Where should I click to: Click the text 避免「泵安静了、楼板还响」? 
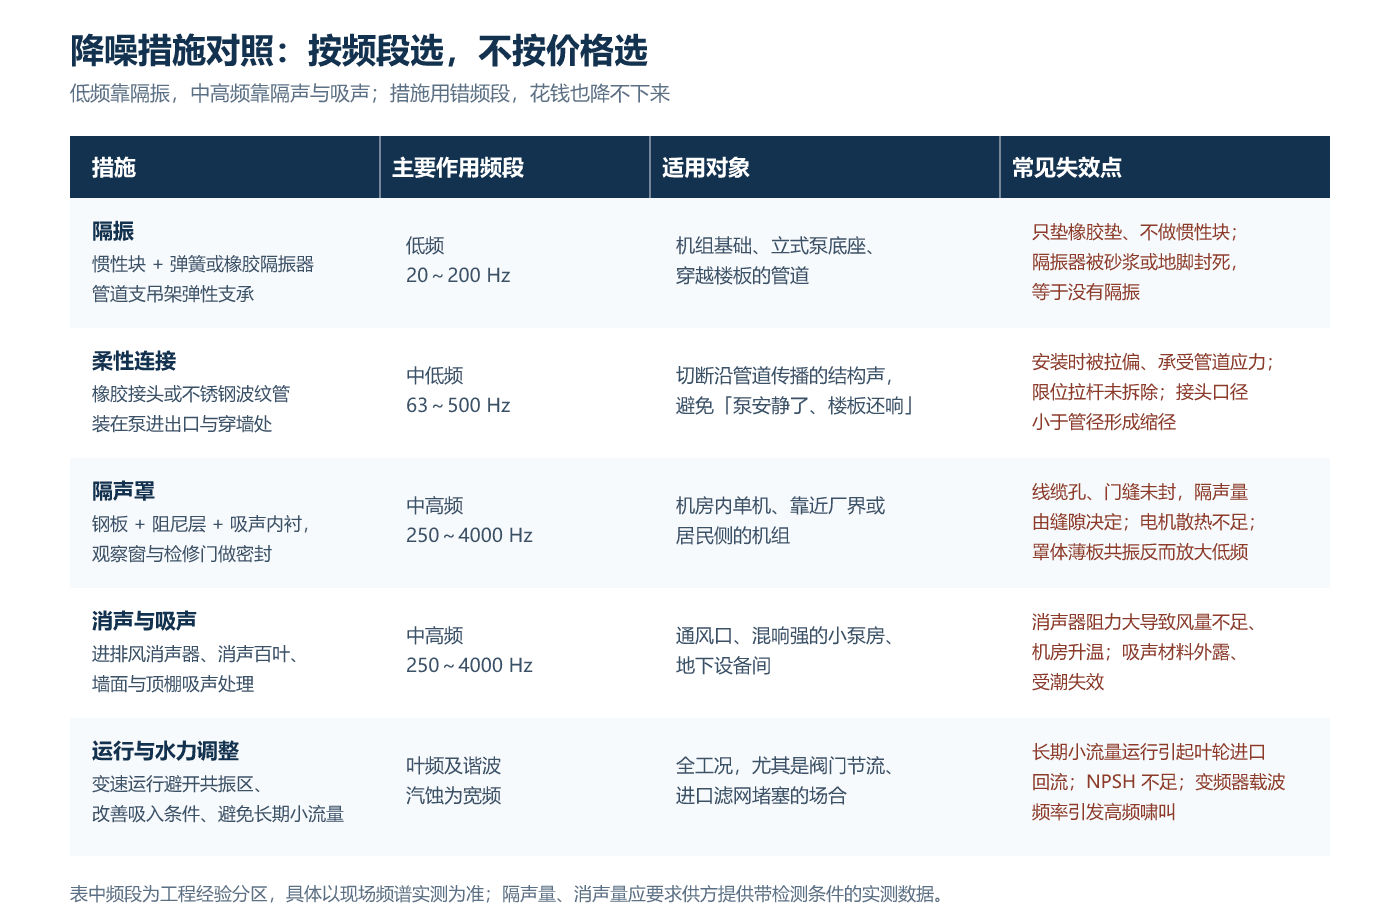(x=797, y=405)
